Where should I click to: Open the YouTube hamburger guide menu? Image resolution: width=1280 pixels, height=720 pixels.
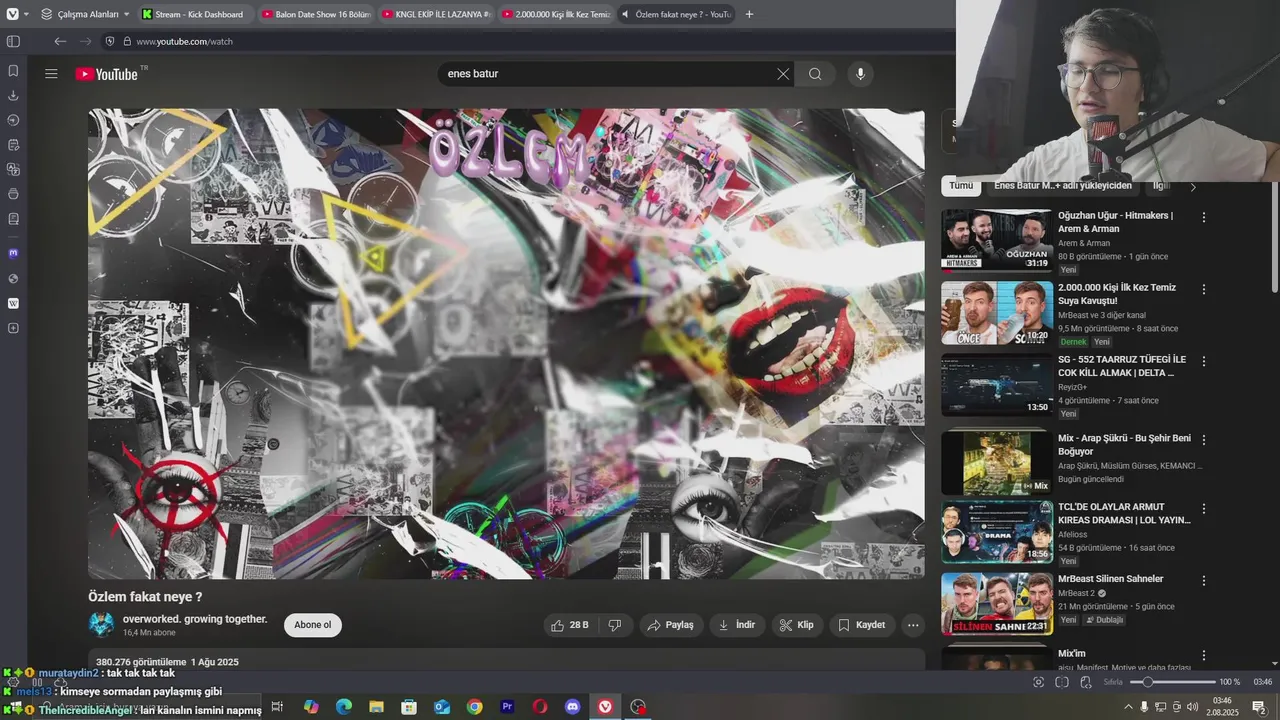pos(51,73)
